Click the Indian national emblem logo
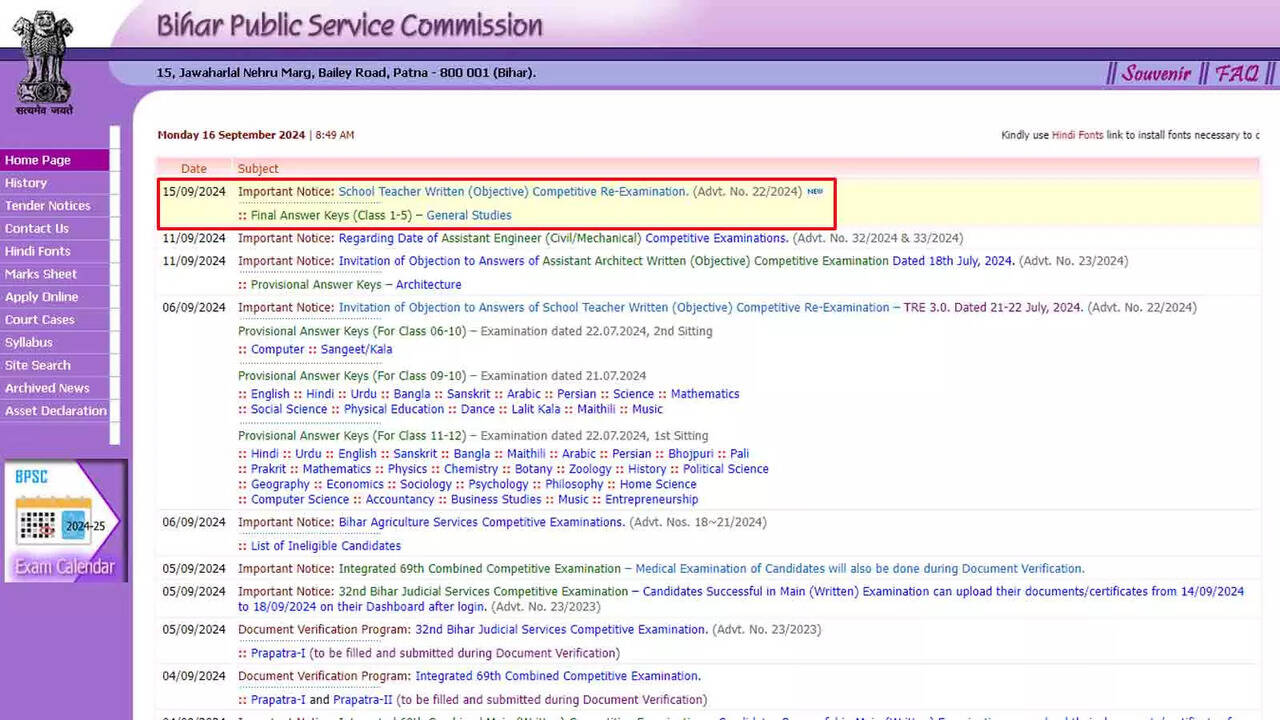The height and width of the screenshot is (720, 1280). (44, 60)
